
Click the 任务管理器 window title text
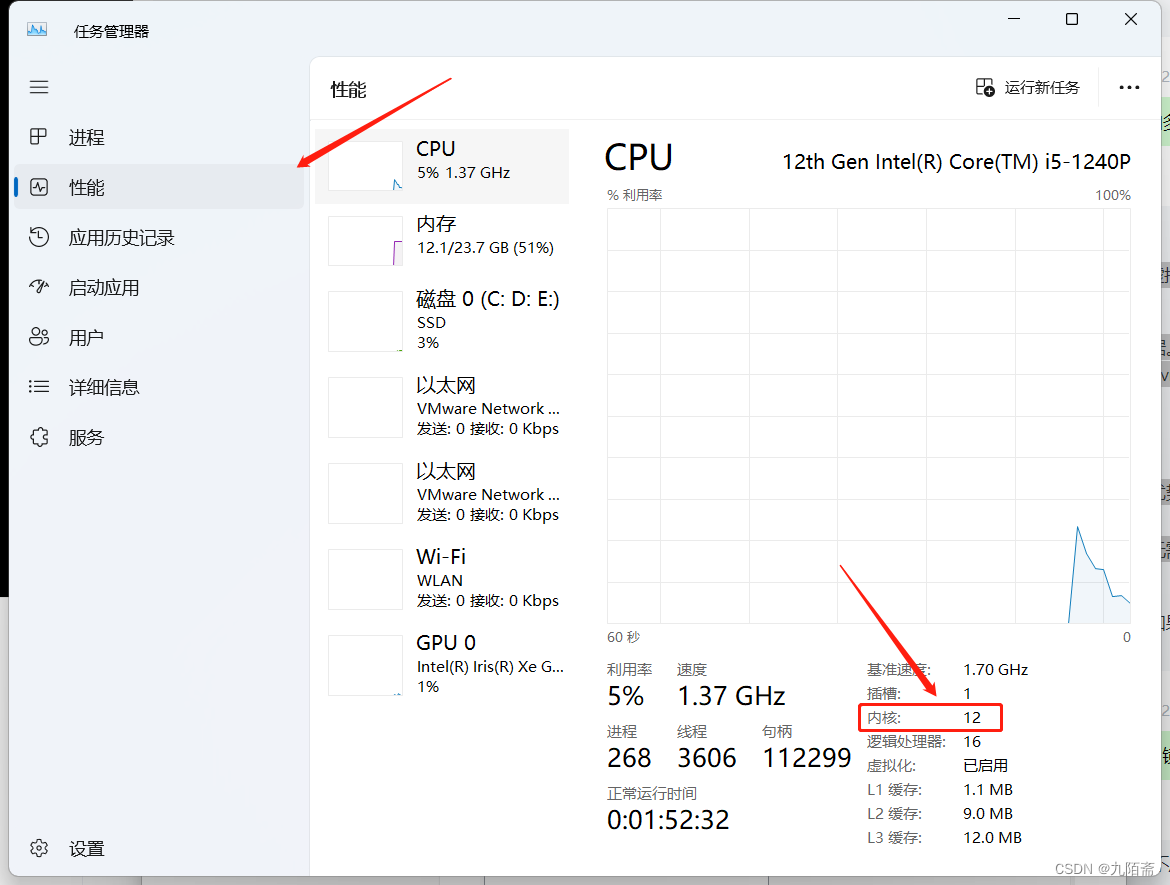[111, 31]
